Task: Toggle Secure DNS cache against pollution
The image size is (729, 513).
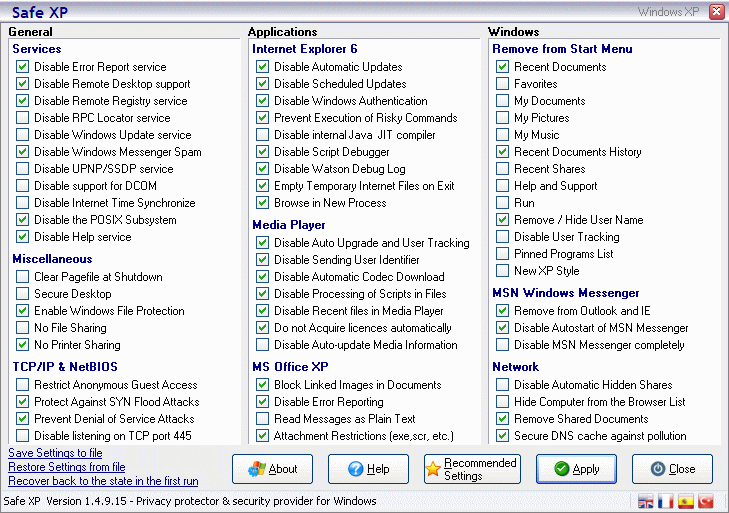Action: (502, 435)
